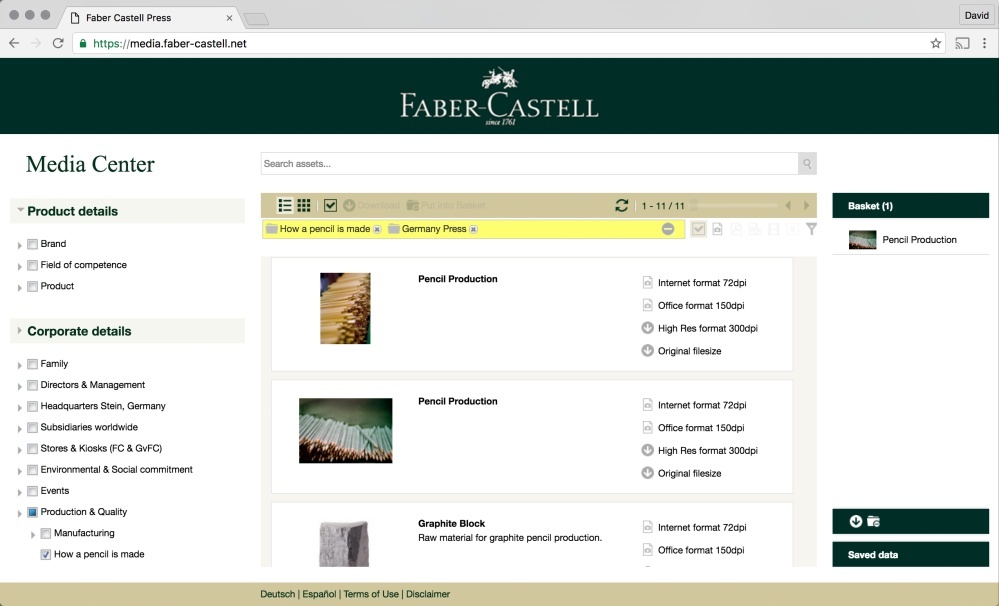Expand Environmental & Social commitment node
The width and height of the screenshot is (999, 606).
tap(20, 471)
